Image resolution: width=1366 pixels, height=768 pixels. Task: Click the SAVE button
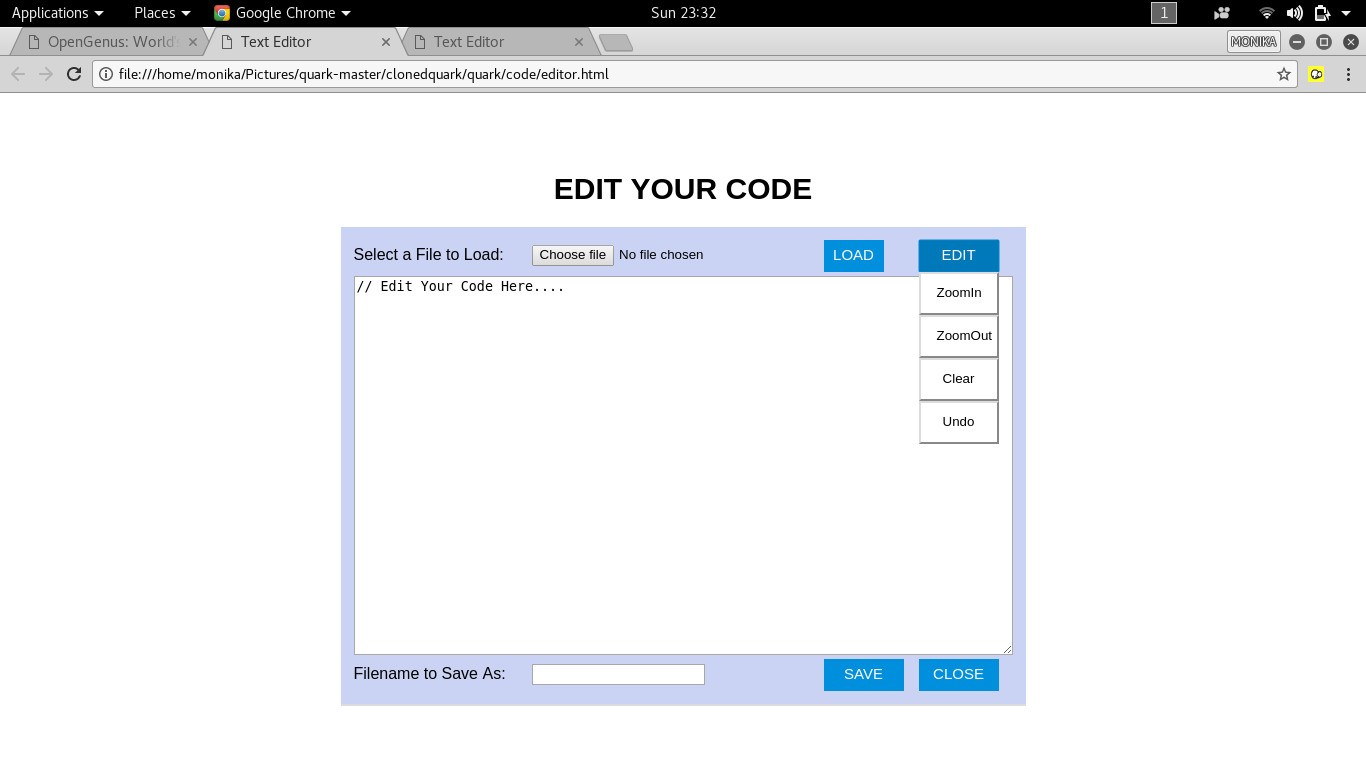tap(863, 674)
